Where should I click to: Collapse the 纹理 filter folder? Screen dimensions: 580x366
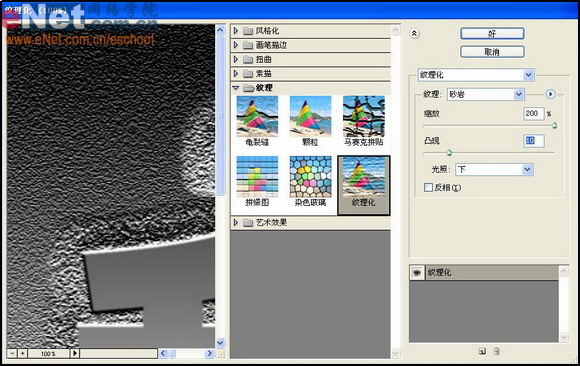click(x=236, y=88)
